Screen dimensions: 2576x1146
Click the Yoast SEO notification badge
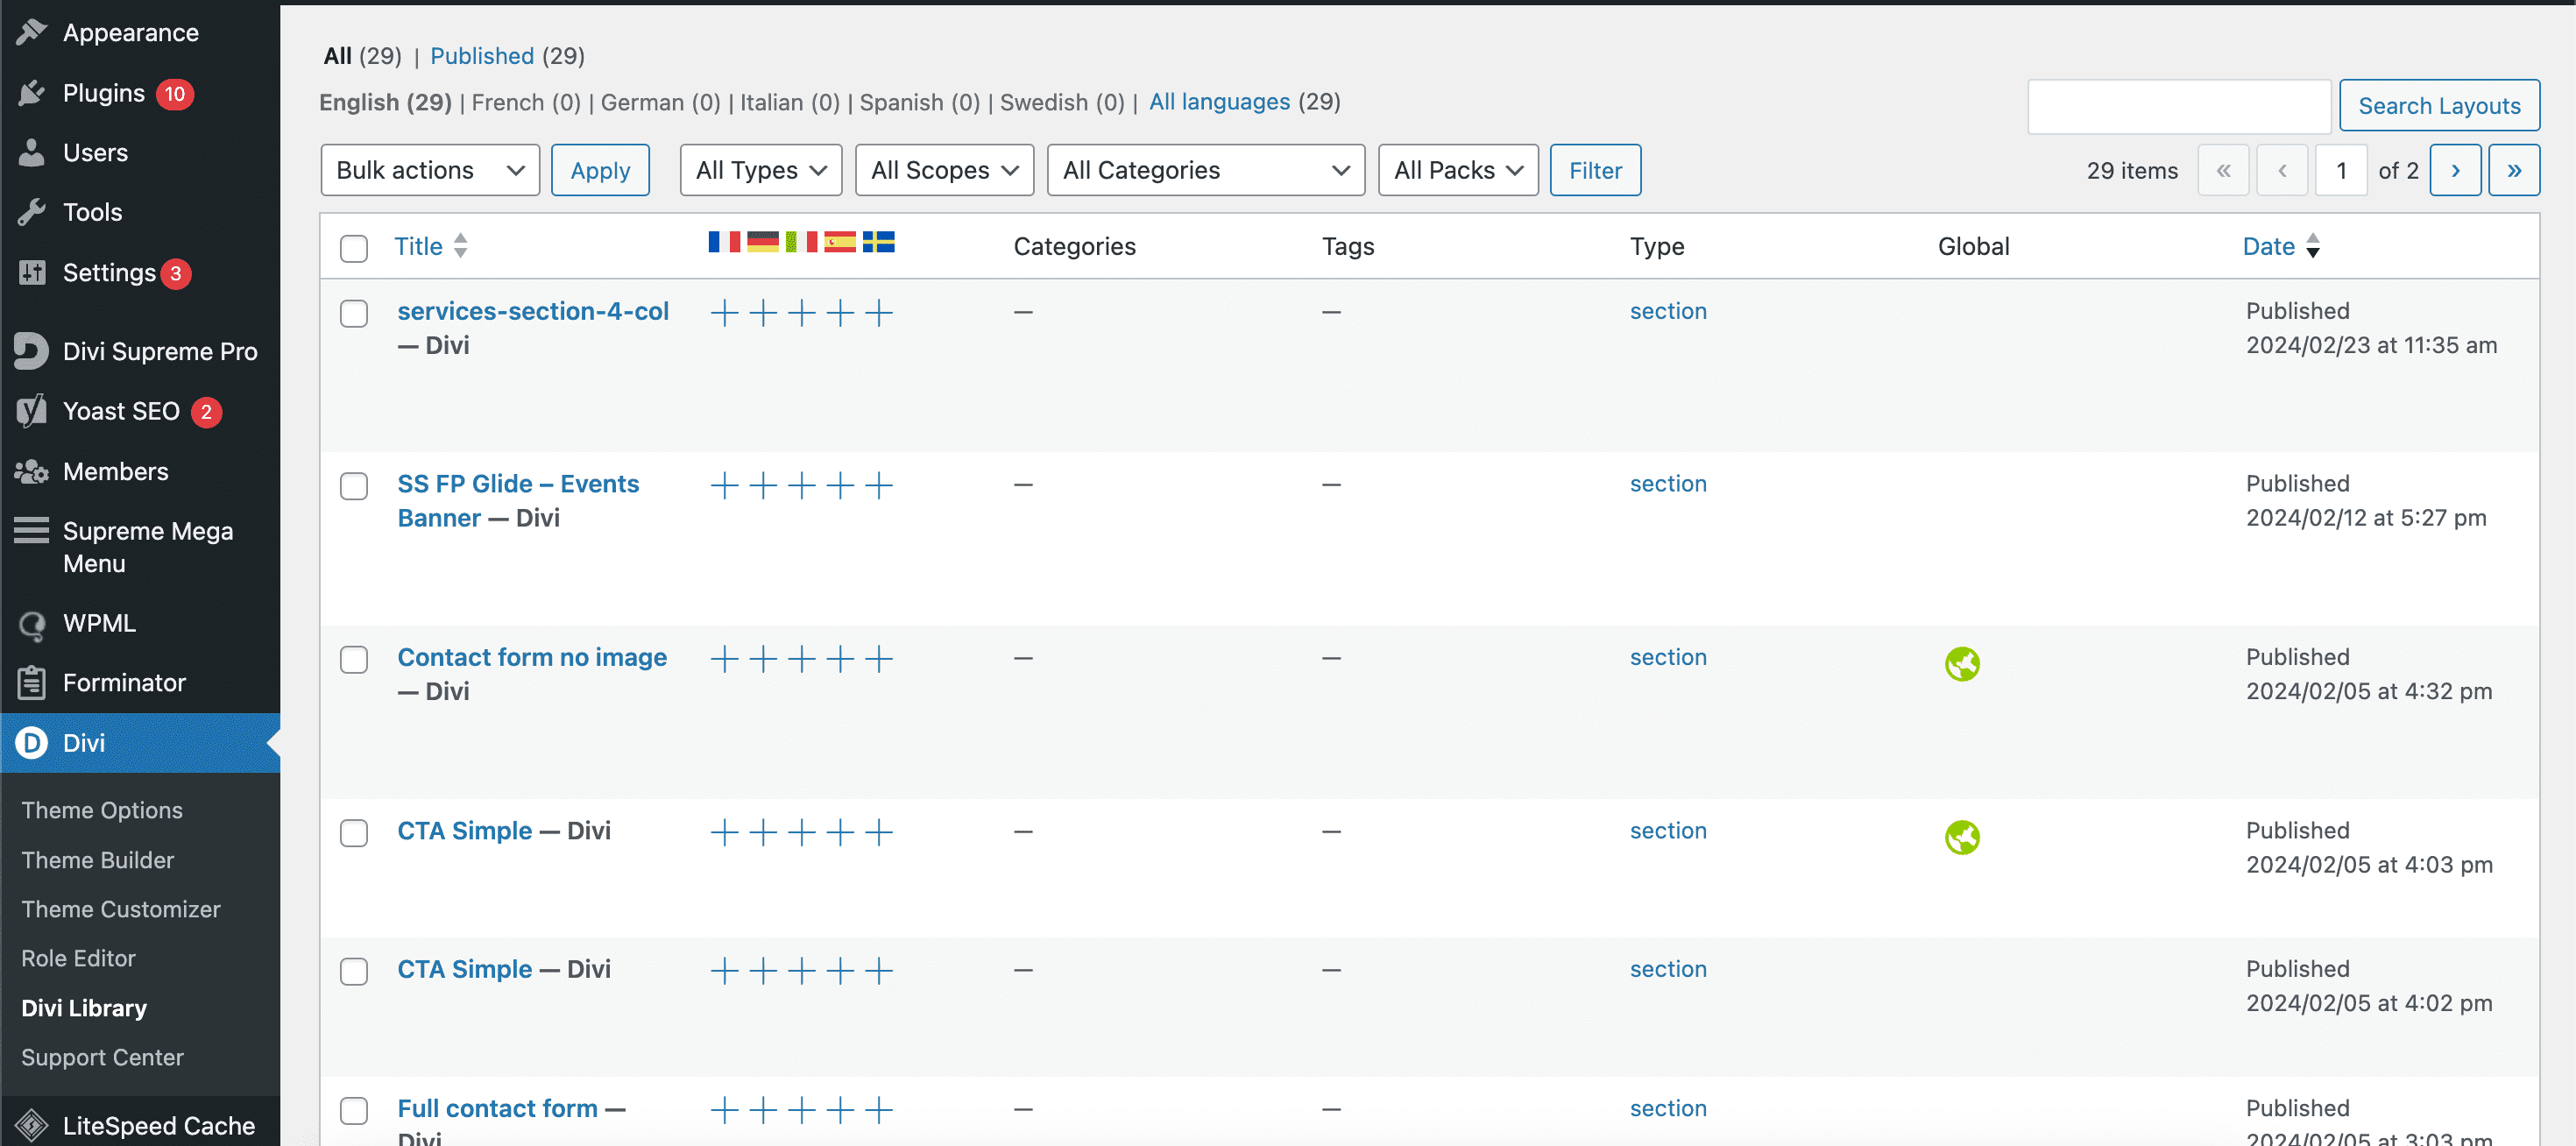(x=206, y=412)
